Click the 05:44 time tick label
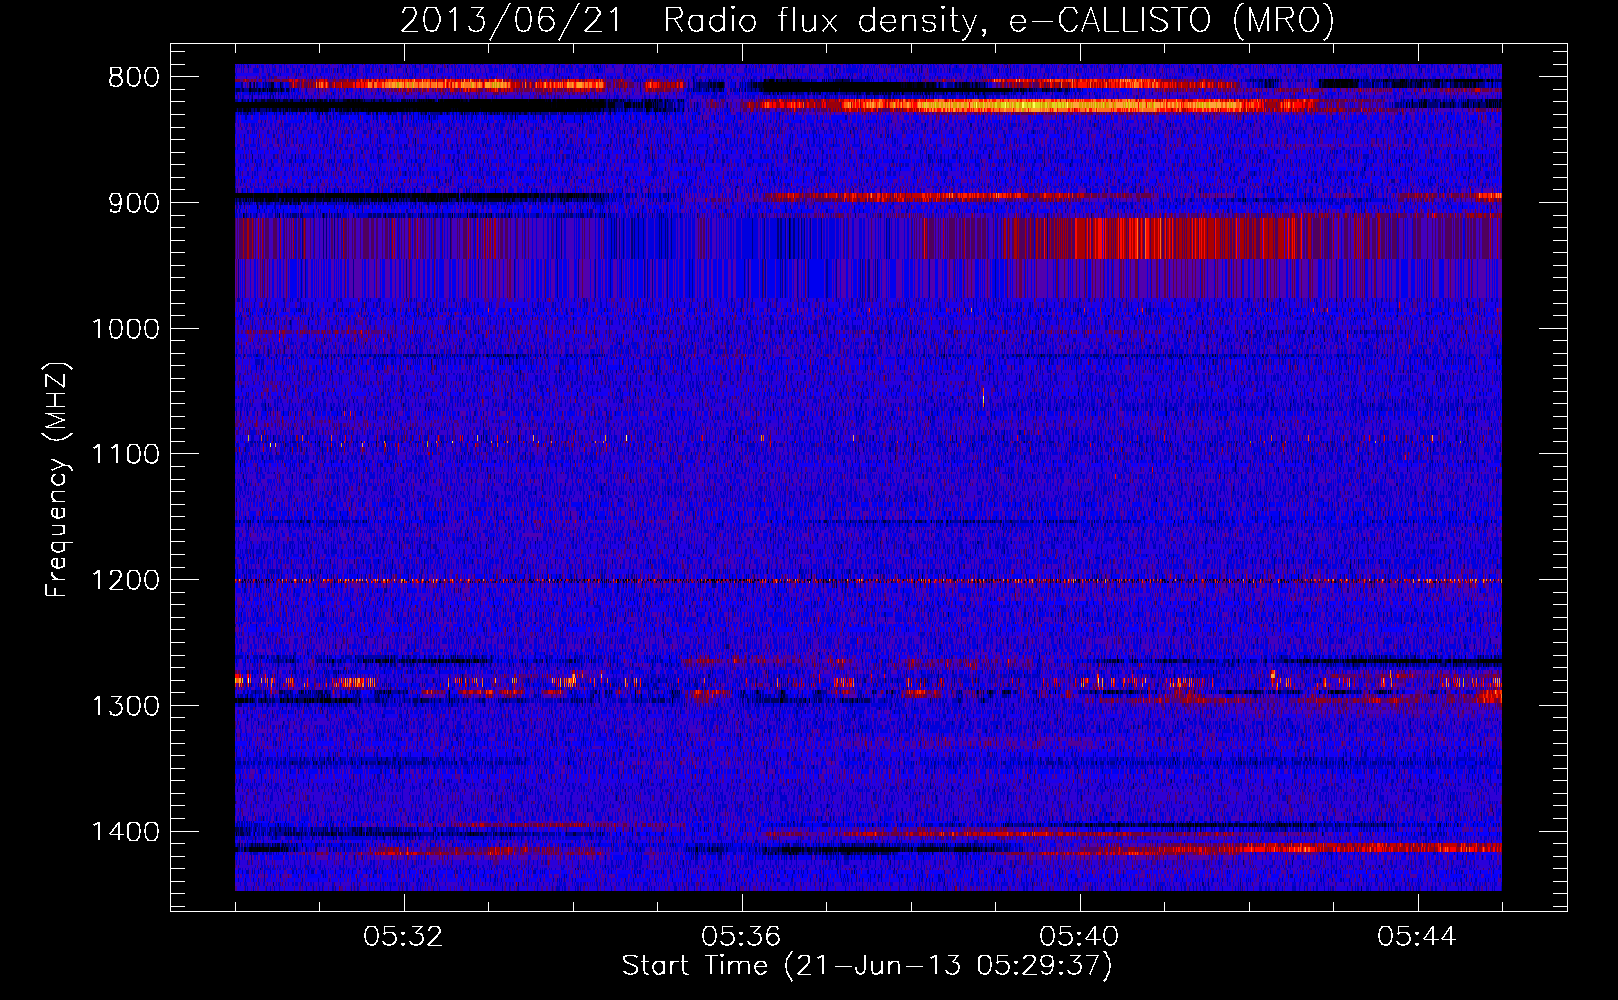Viewport: 1618px width, 1000px height. coord(1417,937)
